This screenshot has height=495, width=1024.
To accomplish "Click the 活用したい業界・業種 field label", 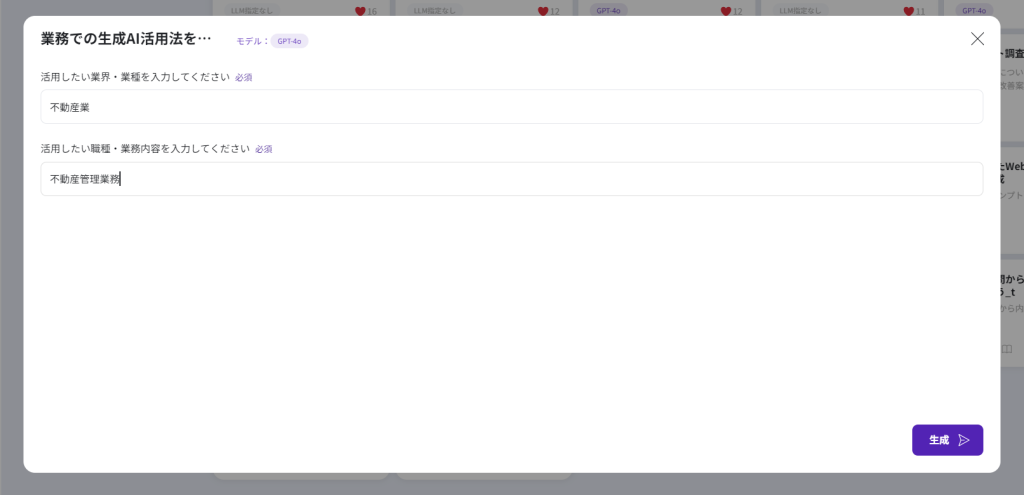I will click(x=135, y=77).
